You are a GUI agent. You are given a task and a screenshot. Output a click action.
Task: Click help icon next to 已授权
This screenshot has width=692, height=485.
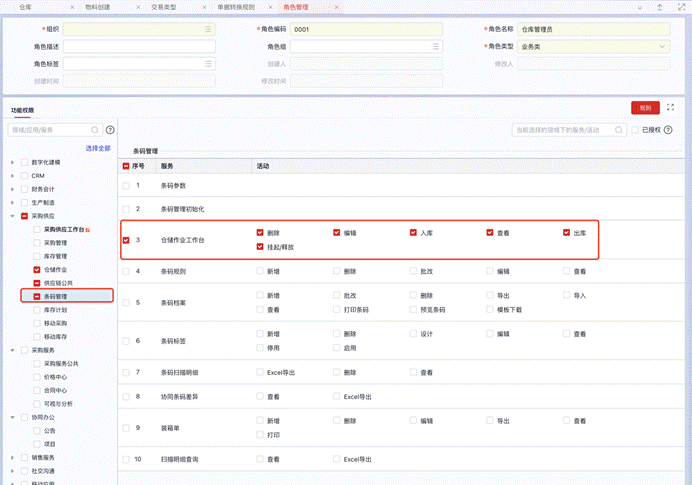point(669,130)
